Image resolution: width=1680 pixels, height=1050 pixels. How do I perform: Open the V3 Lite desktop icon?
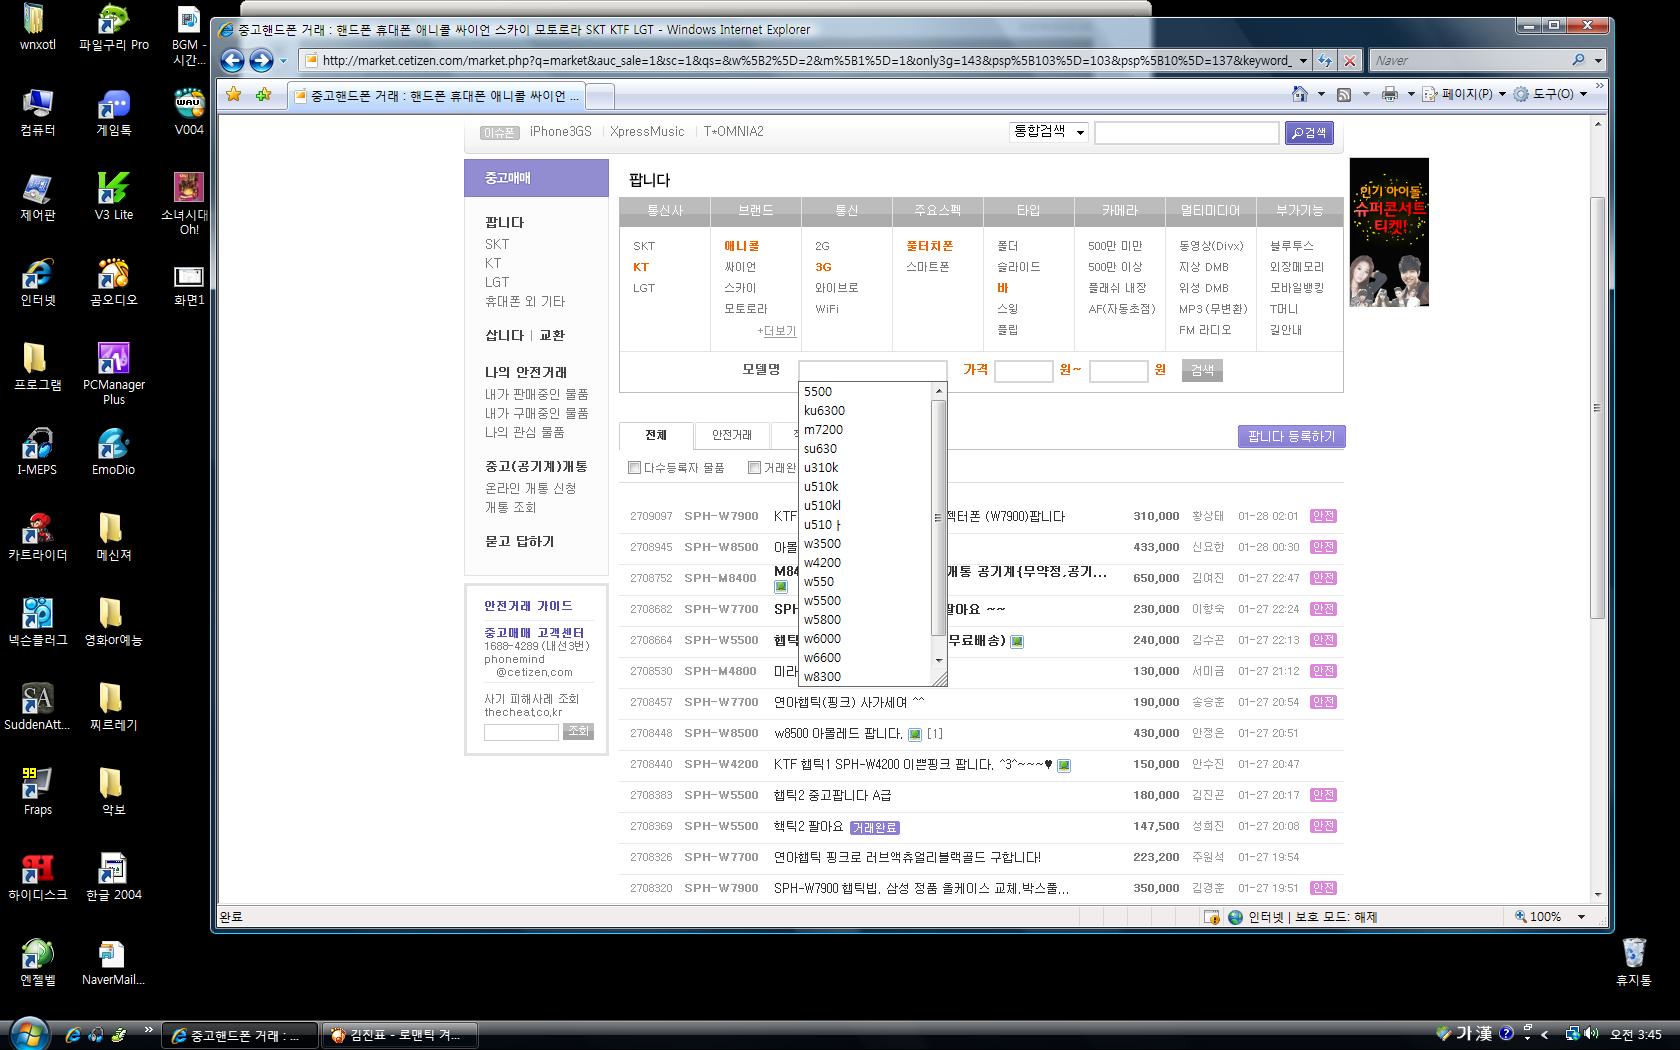[114, 197]
